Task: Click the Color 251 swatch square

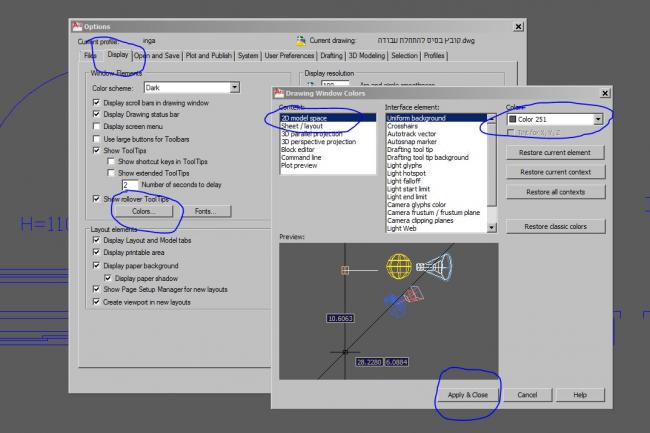Action: [513, 119]
